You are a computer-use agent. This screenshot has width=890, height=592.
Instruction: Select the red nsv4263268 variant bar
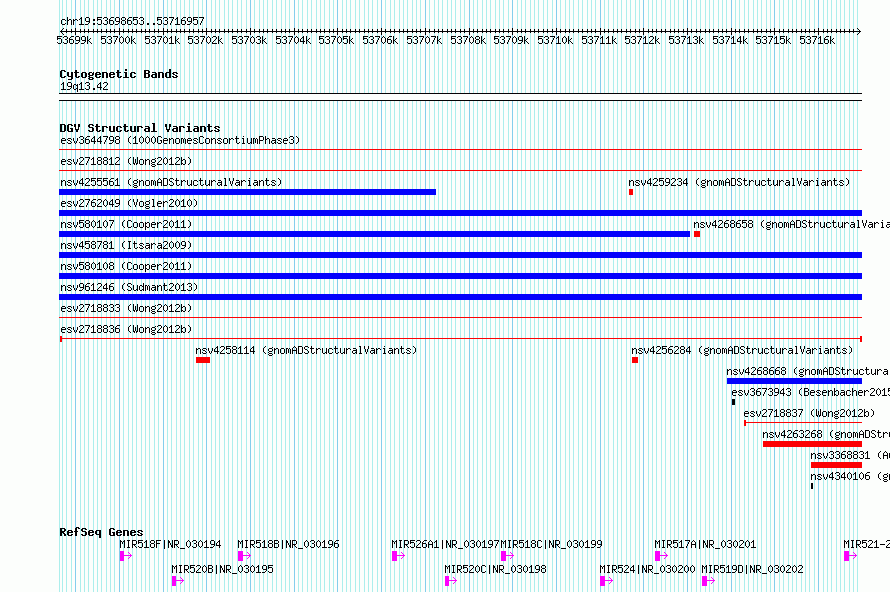[812, 444]
